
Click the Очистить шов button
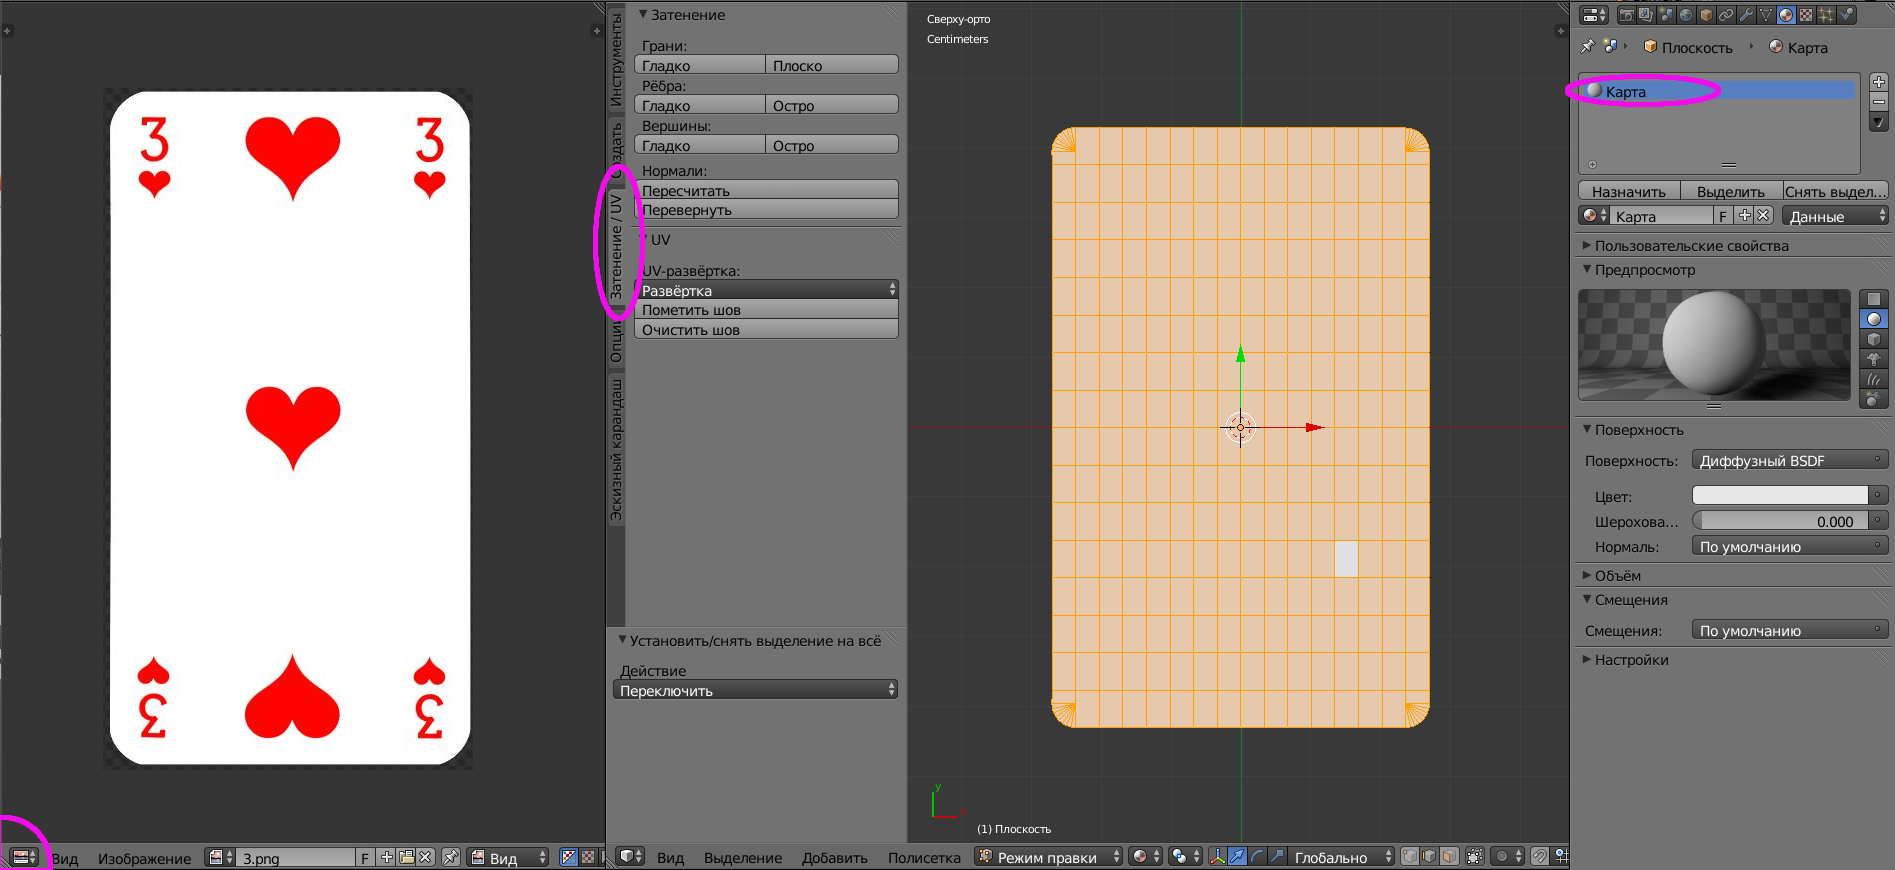(x=767, y=329)
